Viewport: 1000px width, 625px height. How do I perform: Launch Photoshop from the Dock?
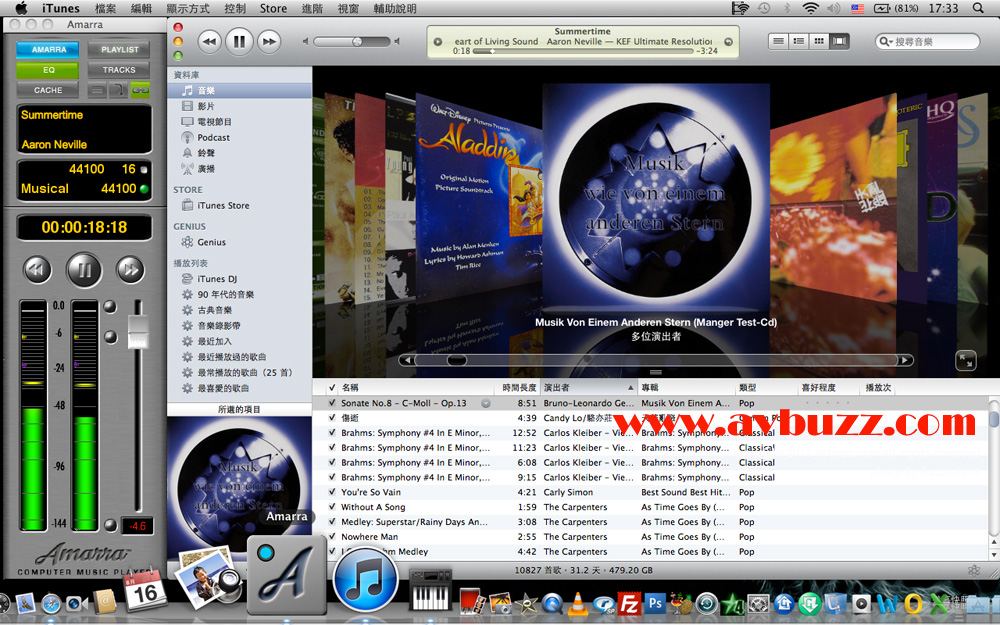(655, 603)
